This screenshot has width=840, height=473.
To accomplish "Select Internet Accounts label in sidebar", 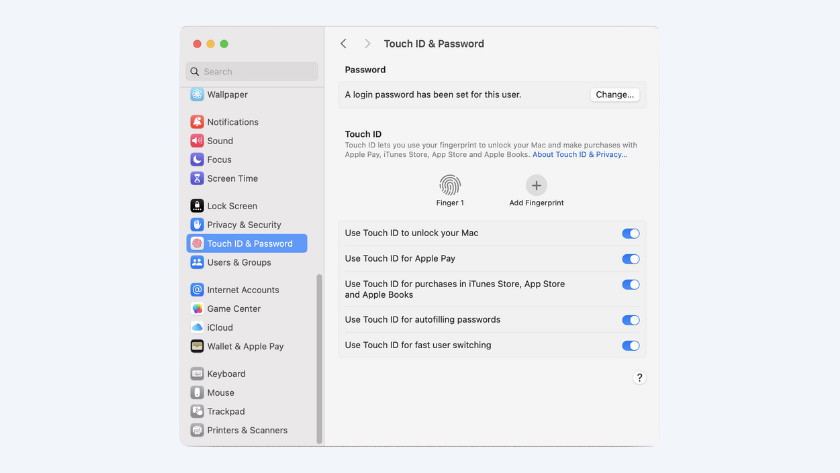I will pyautogui.click(x=243, y=290).
